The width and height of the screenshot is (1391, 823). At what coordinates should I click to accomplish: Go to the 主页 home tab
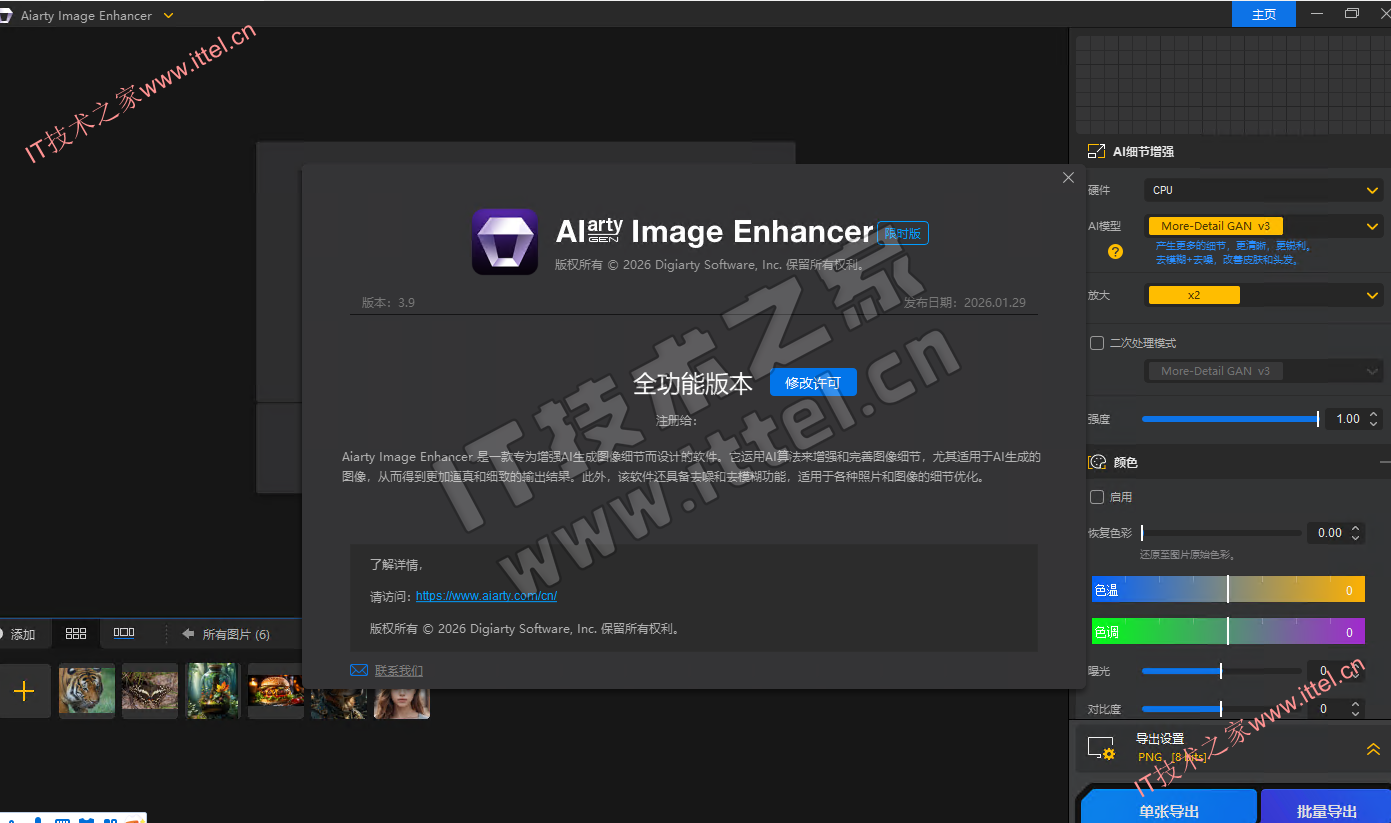tap(1263, 15)
